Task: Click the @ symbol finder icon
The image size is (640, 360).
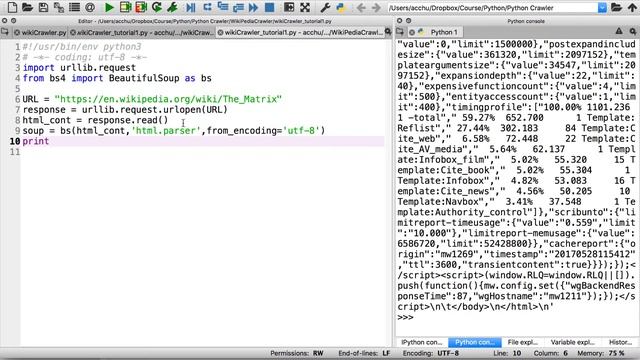Action: click(x=90, y=7)
